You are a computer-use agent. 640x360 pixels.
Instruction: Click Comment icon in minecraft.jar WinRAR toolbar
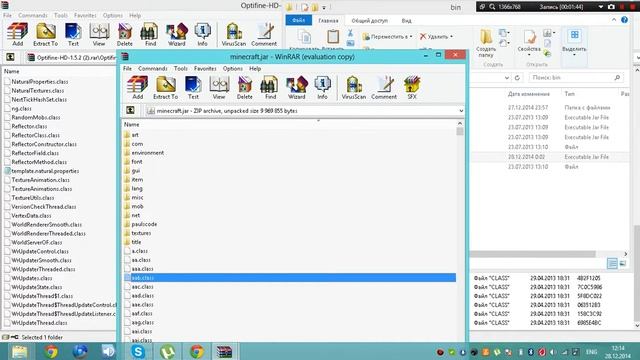tap(384, 87)
